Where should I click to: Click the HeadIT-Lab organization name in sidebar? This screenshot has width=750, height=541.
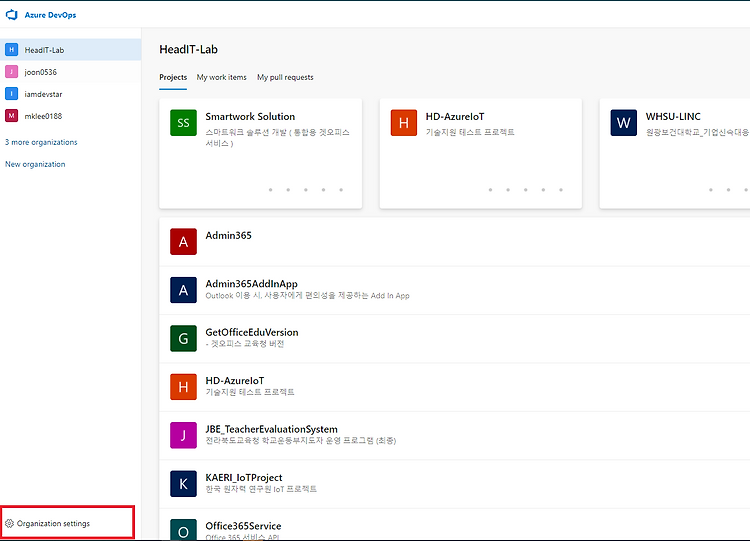[44, 50]
